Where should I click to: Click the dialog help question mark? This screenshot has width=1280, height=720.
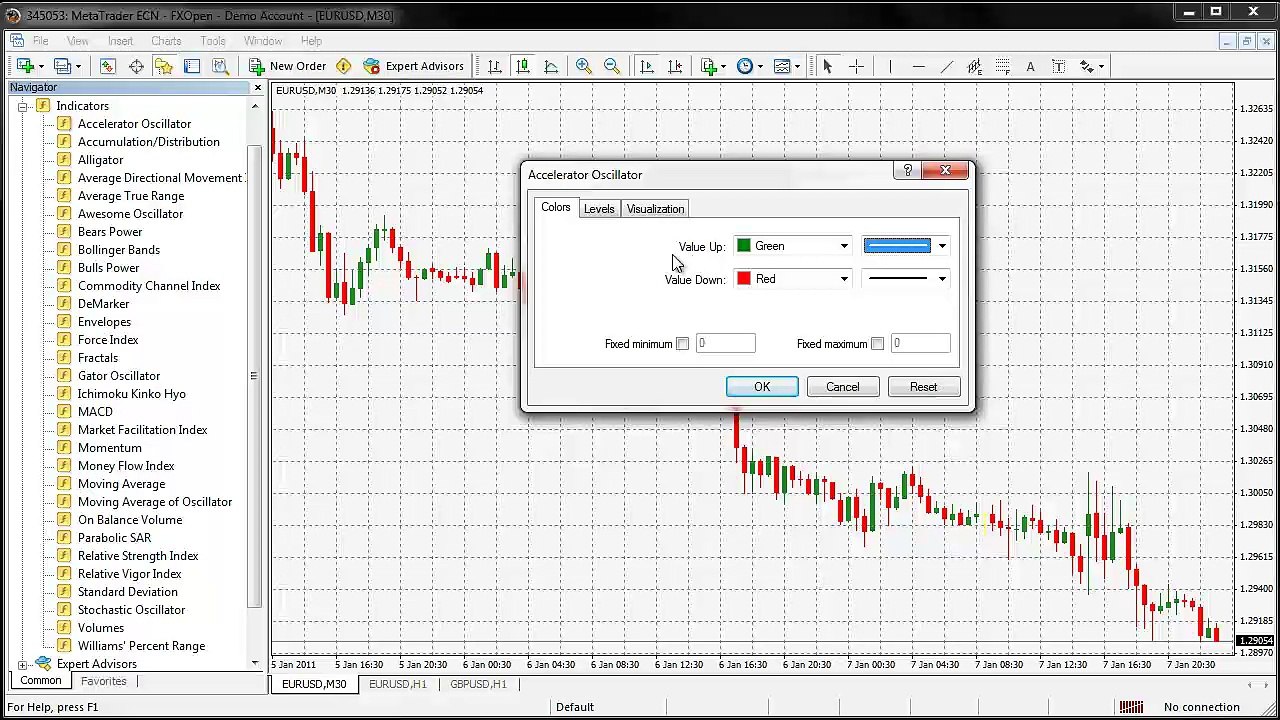point(908,171)
